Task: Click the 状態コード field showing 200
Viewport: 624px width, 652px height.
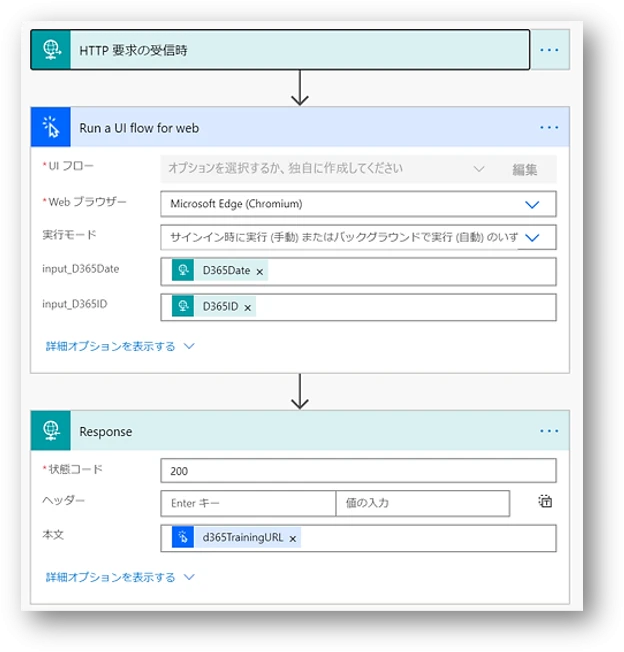Action: pyautogui.click(x=358, y=471)
